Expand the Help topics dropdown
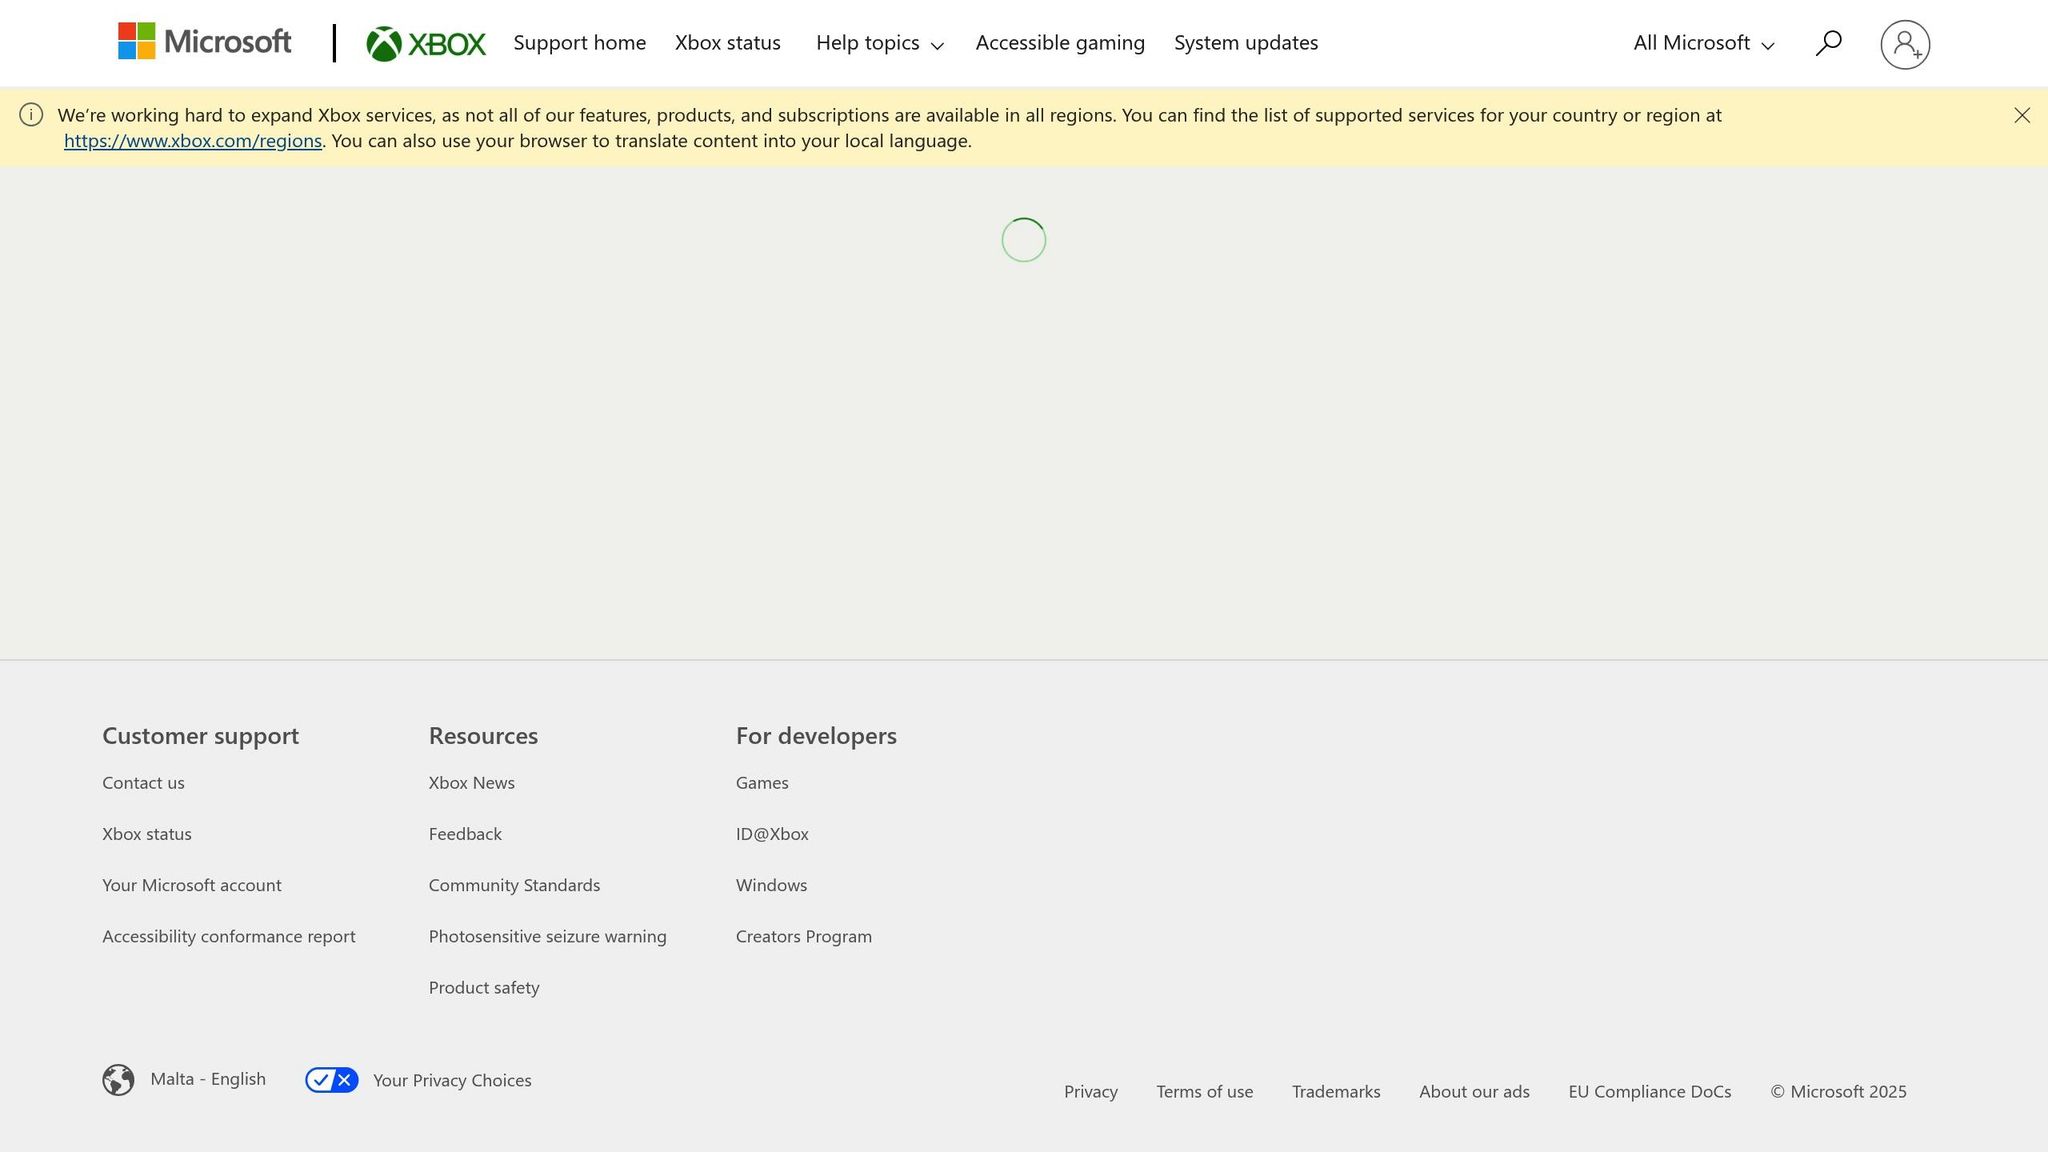Viewport: 2048px width, 1152px height. 879,43
